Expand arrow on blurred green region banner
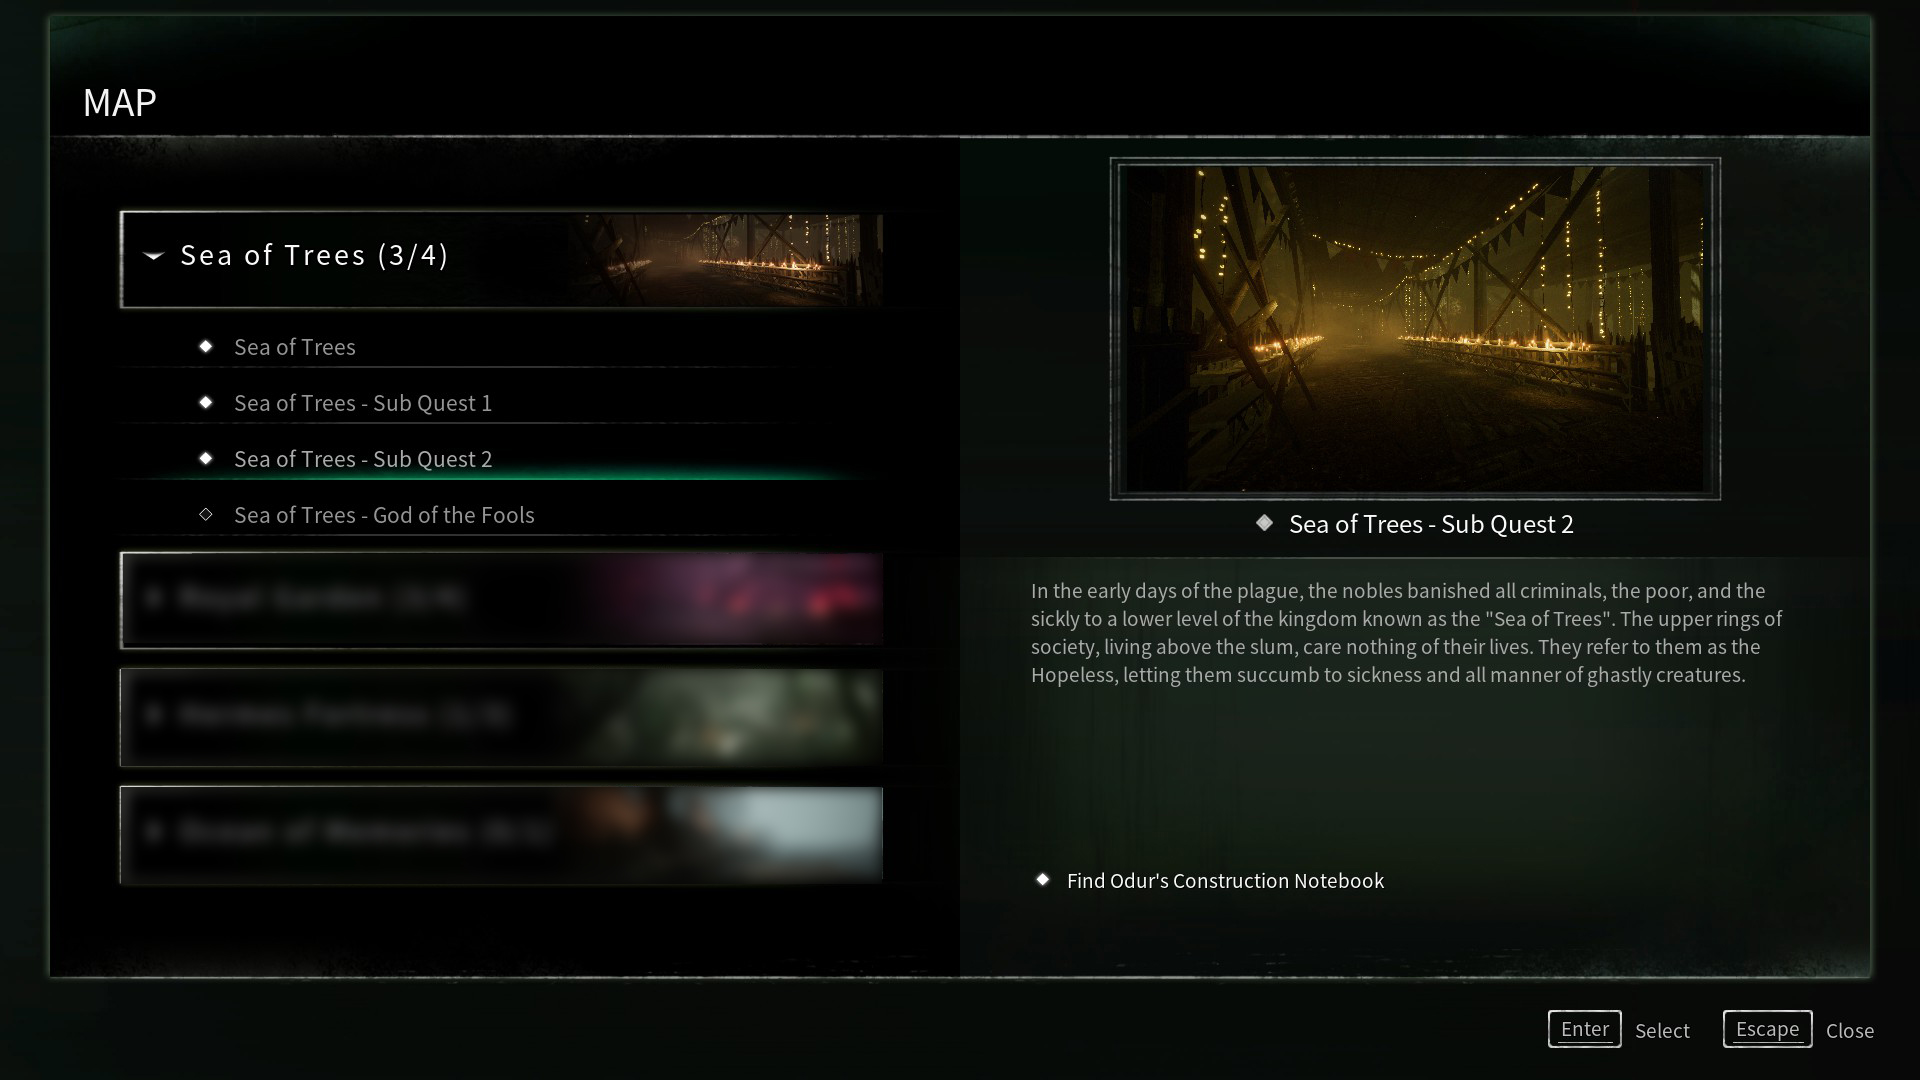The height and width of the screenshot is (1080, 1920). coord(153,715)
